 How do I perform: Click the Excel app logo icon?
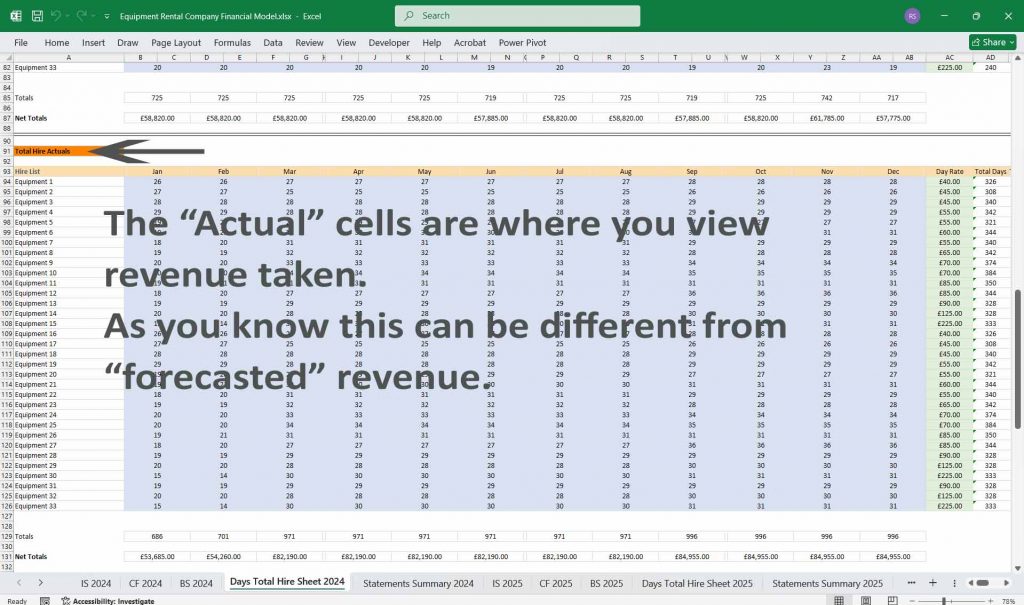[x=15, y=16]
